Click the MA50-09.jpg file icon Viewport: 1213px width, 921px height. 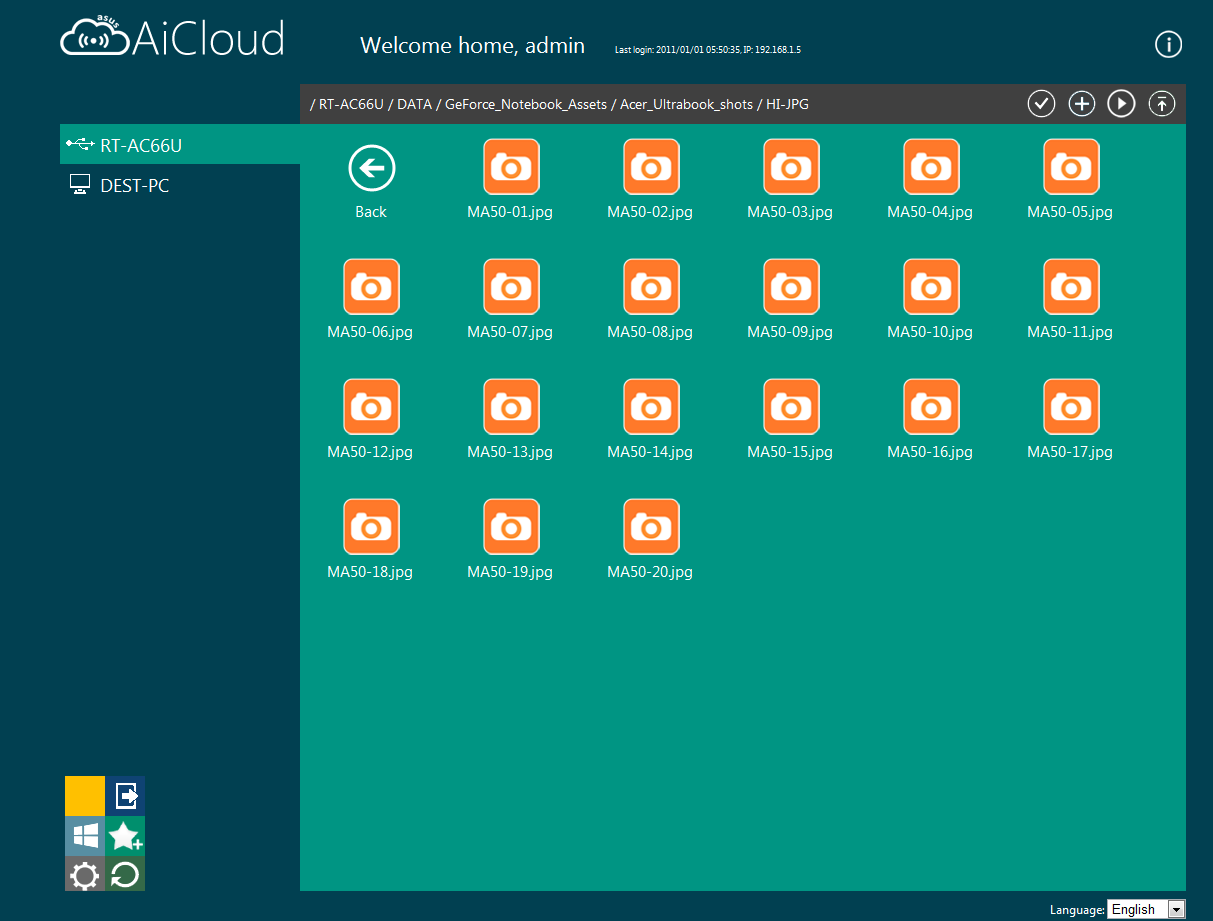791,286
